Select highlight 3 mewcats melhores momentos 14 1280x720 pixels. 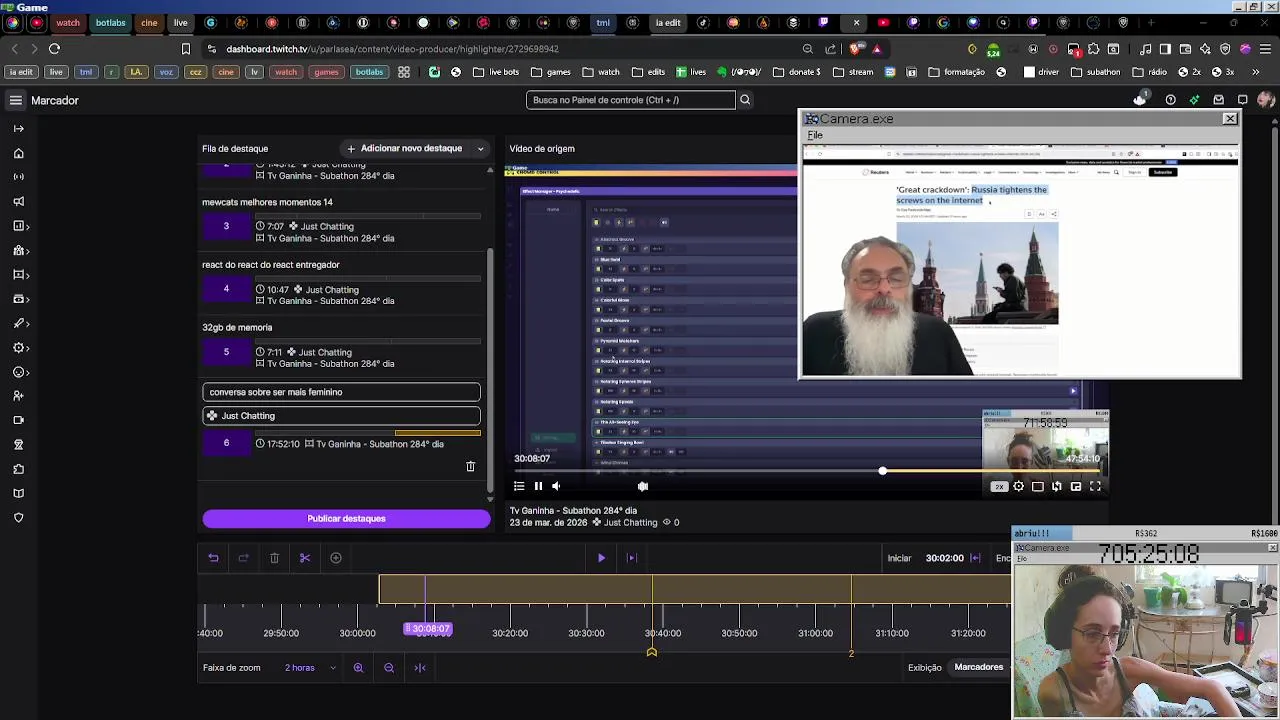[341, 220]
